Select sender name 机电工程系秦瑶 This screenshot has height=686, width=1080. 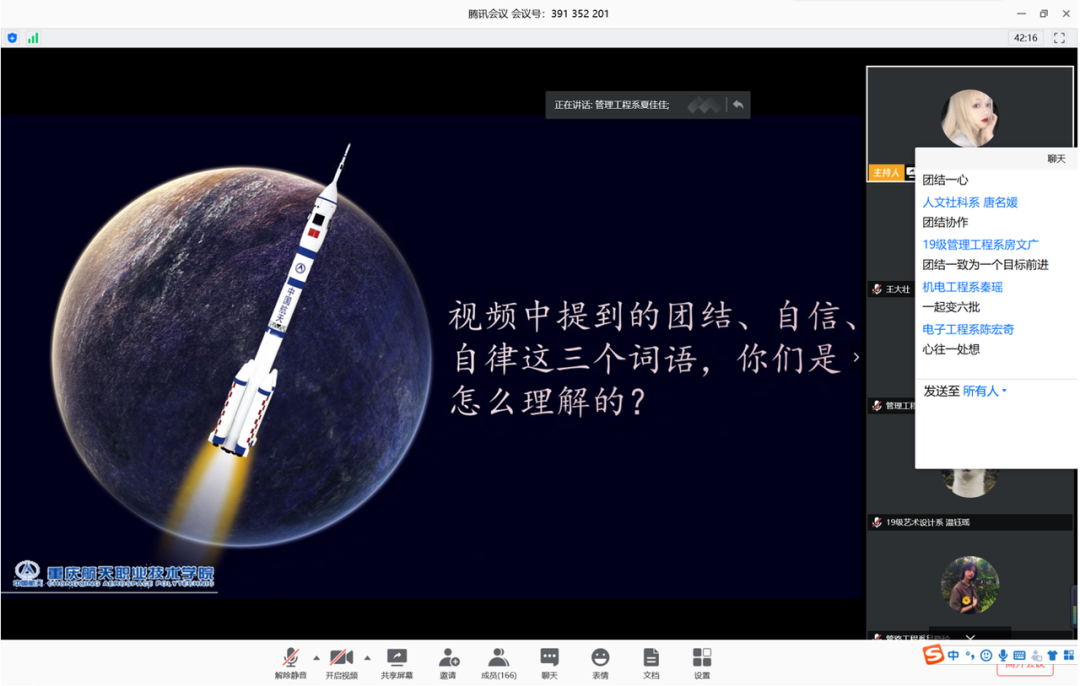point(962,287)
